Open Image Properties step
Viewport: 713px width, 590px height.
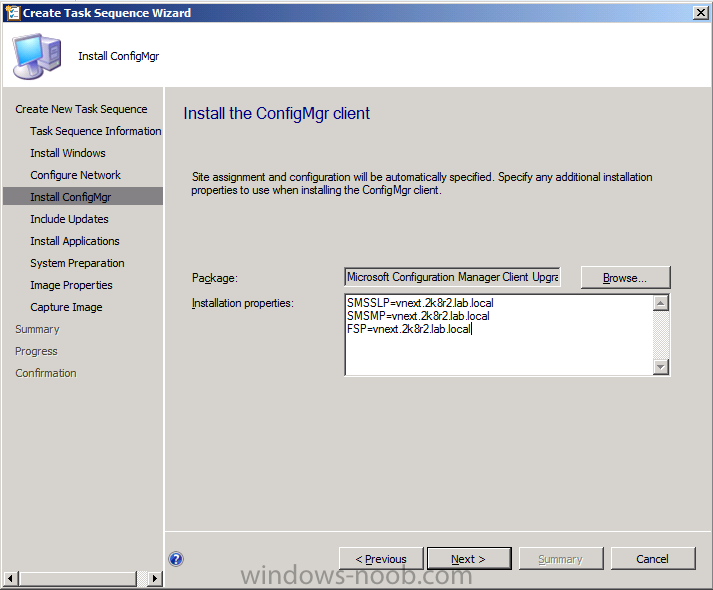pyautogui.click(x=71, y=285)
